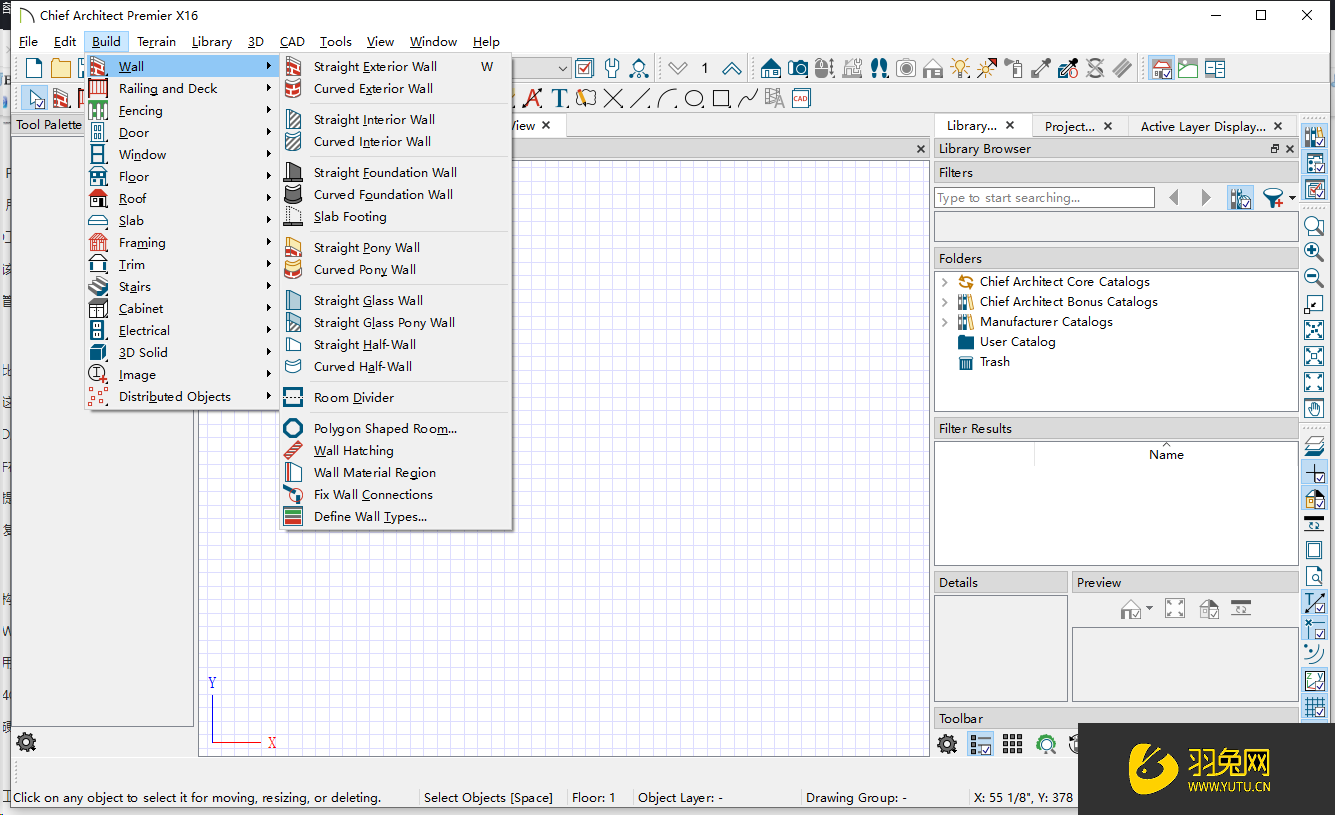
Task: Switch to Active Layer Display tab
Action: pos(1203,126)
